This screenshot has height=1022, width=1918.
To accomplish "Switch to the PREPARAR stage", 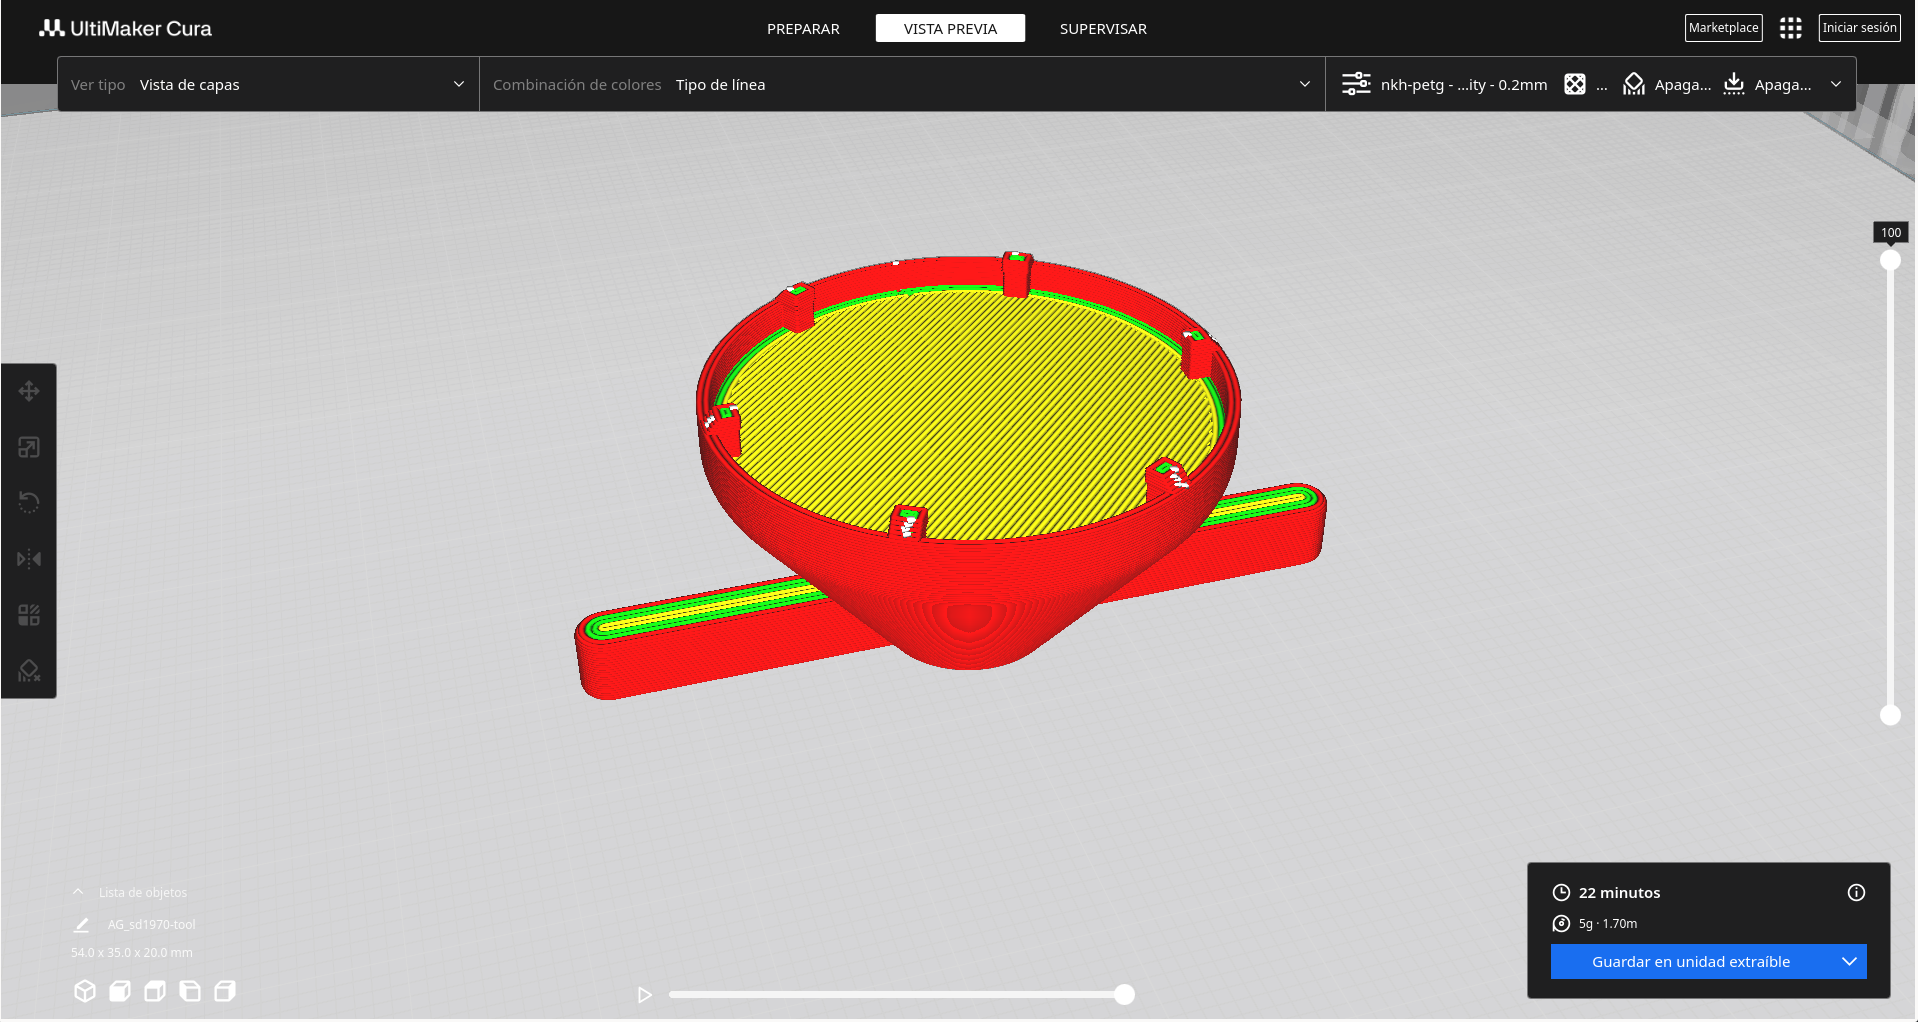I will click(x=803, y=29).
